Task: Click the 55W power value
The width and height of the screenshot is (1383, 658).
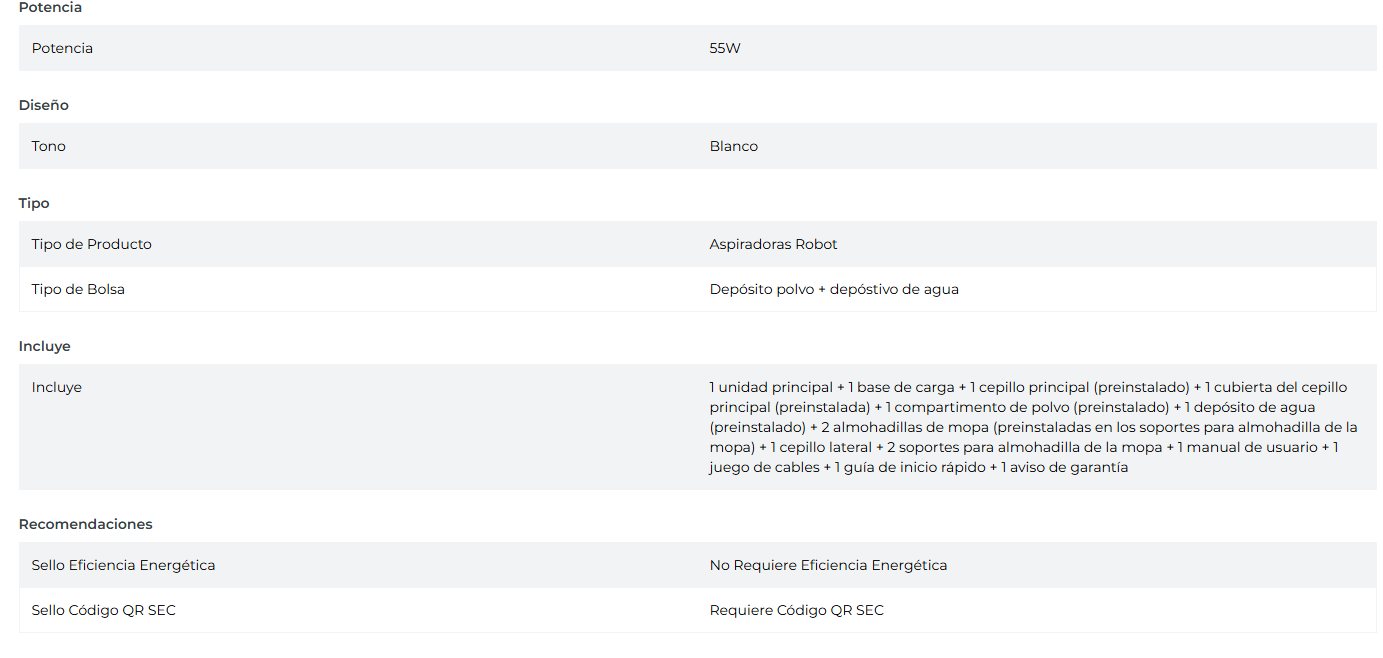Action: click(725, 48)
